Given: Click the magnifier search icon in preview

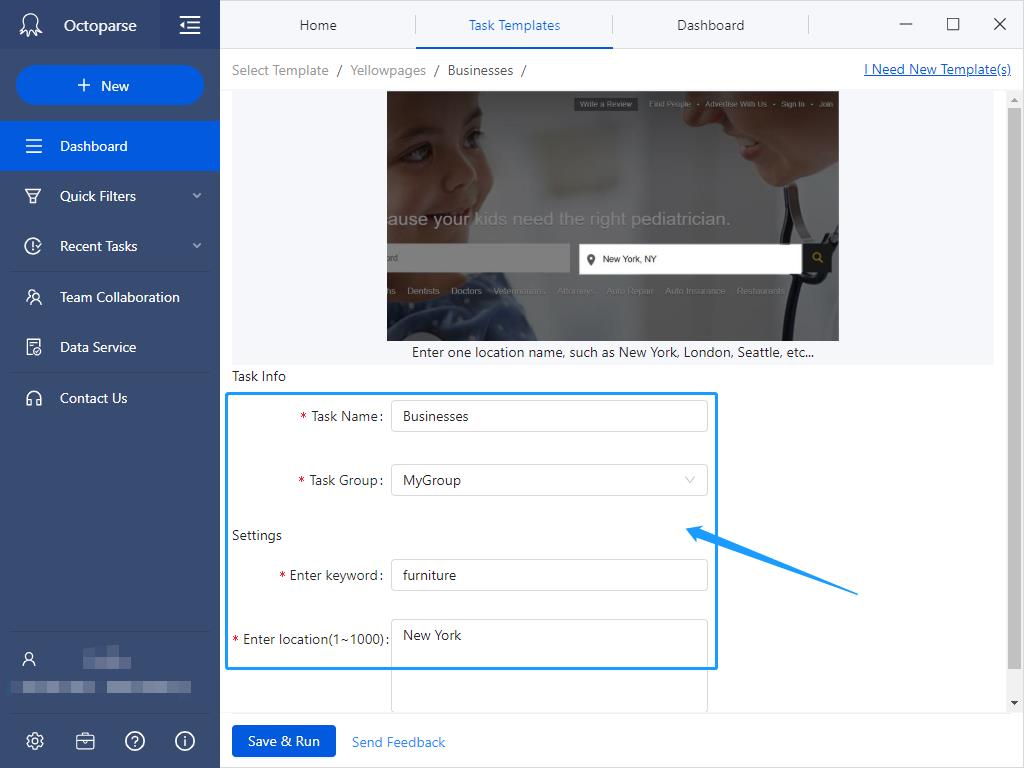Looking at the screenshot, I should pos(817,258).
